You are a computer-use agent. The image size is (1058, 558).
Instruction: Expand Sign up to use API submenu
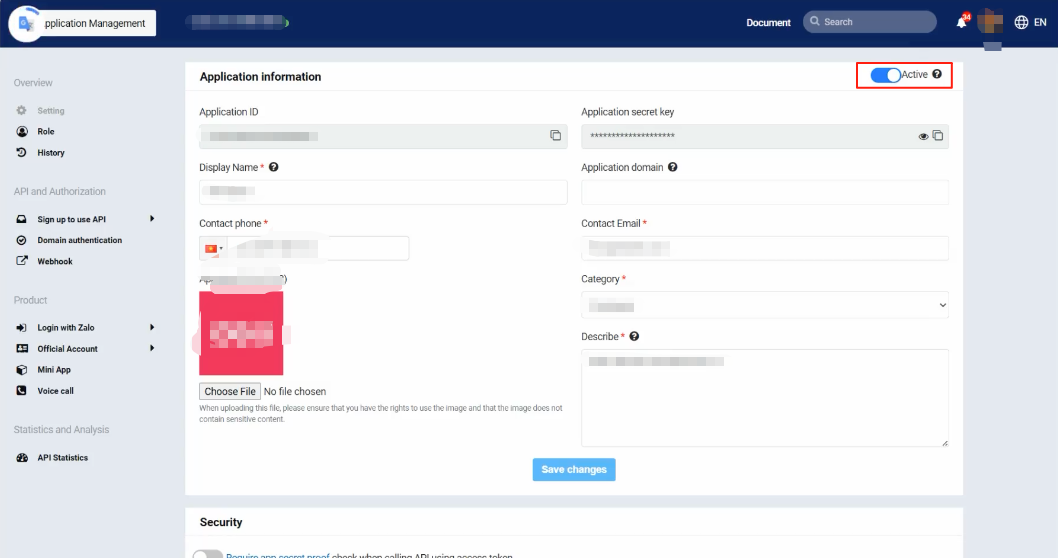152,219
